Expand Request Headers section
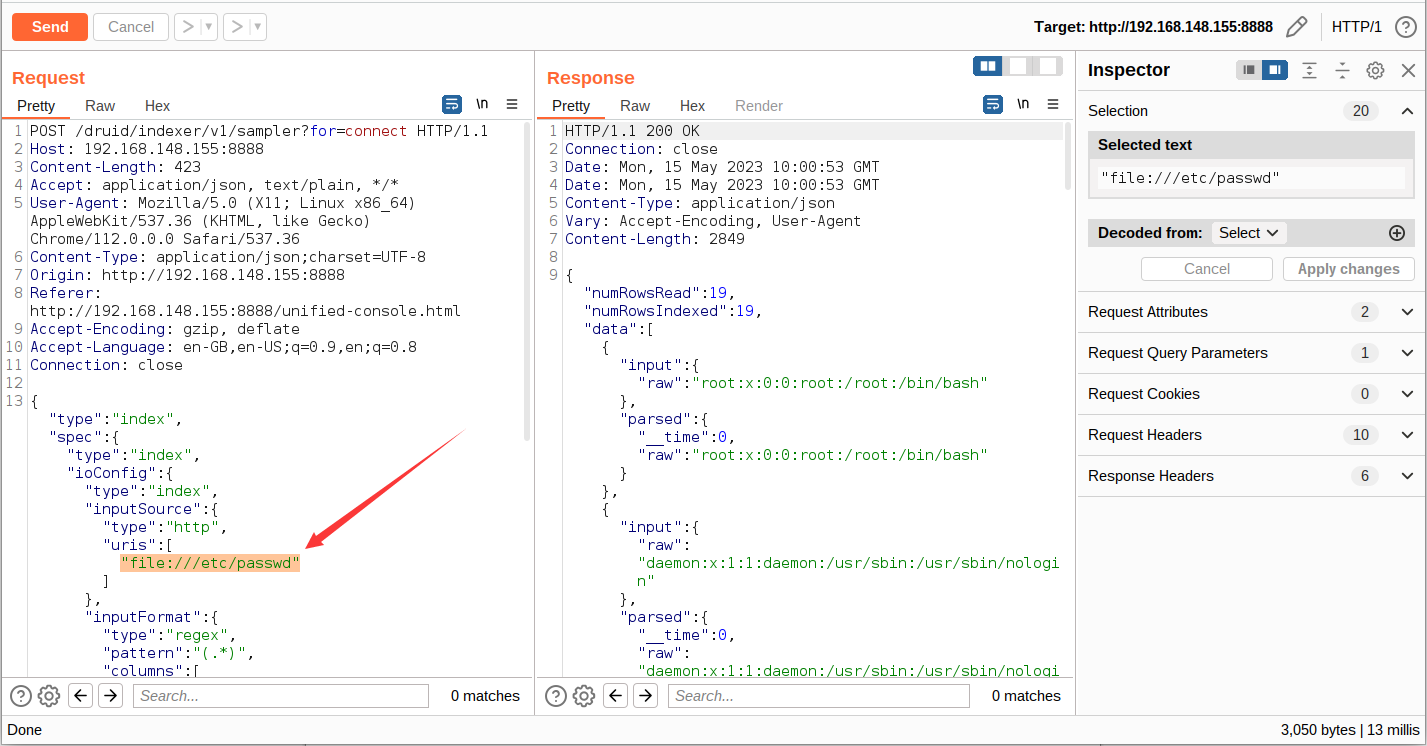1427x746 pixels. click(x=1252, y=435)
